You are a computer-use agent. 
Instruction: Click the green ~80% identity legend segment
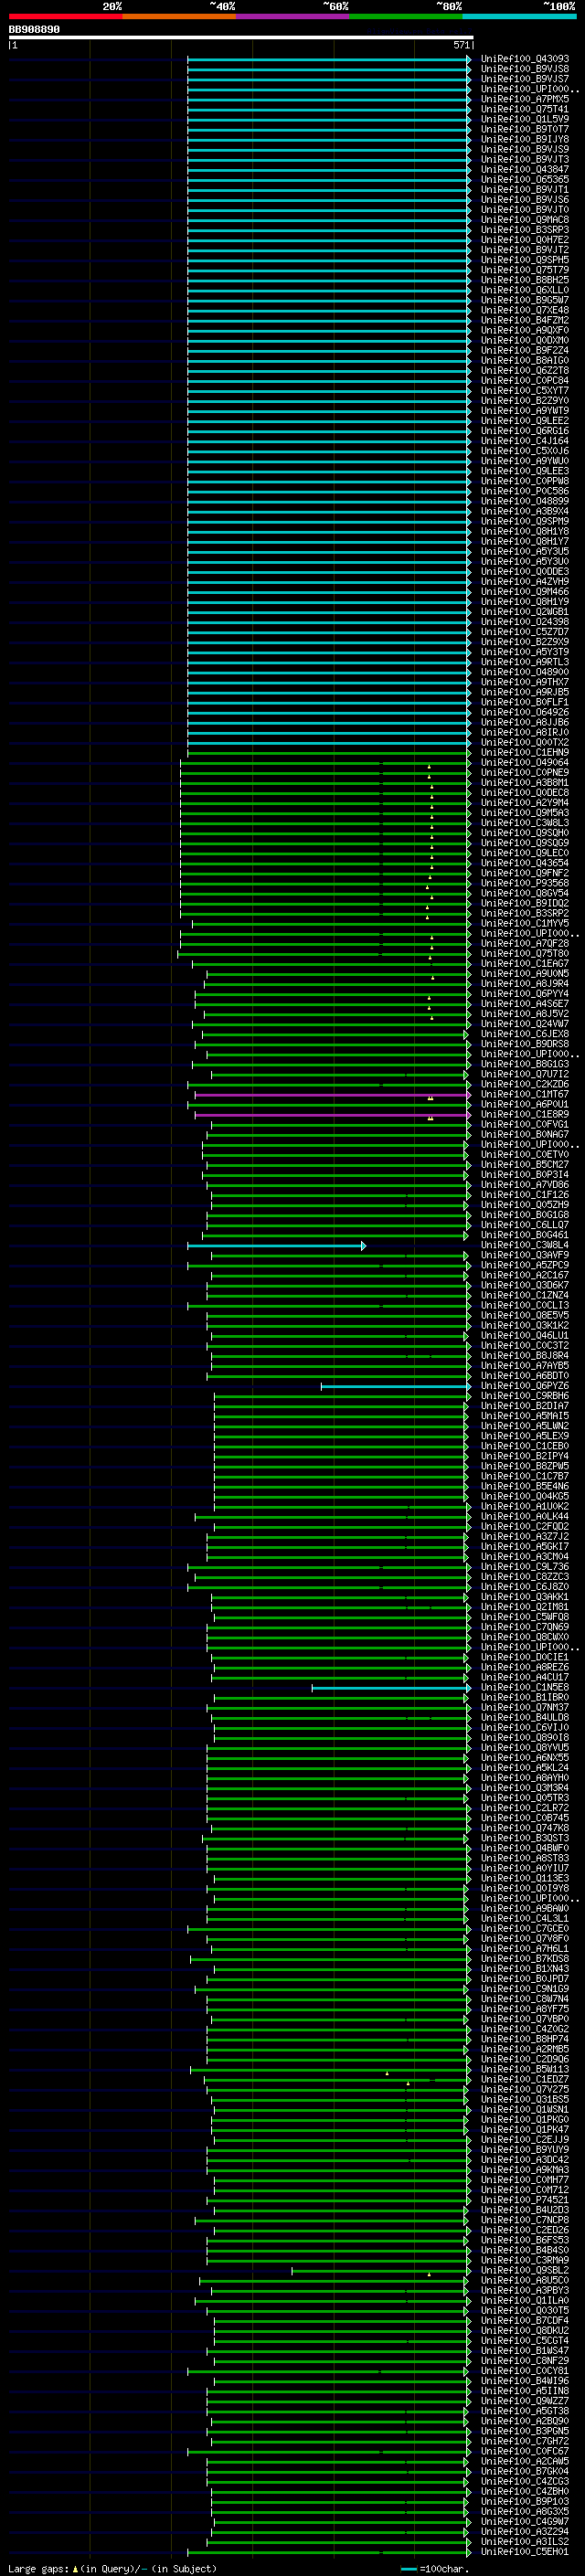click(406, 16)
